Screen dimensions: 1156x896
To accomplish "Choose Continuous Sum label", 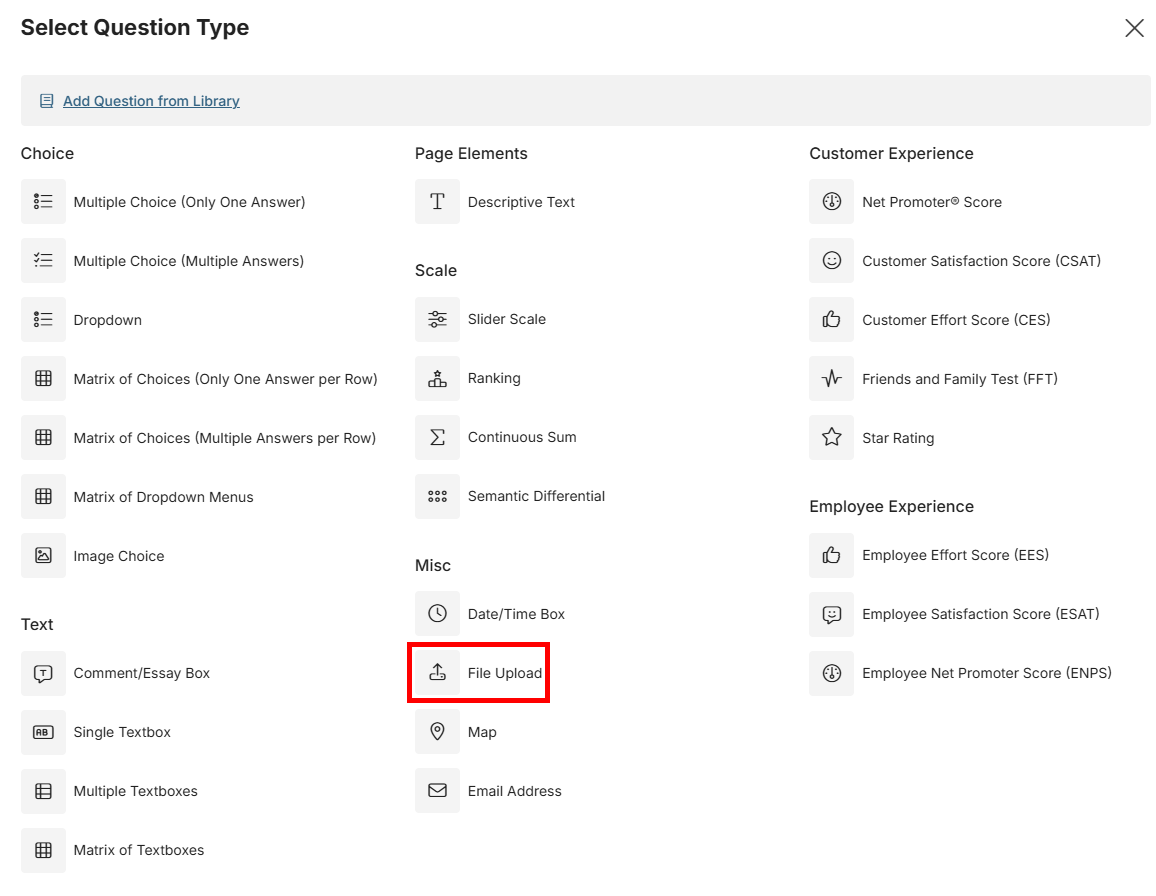I will click(x=522, y=437).
